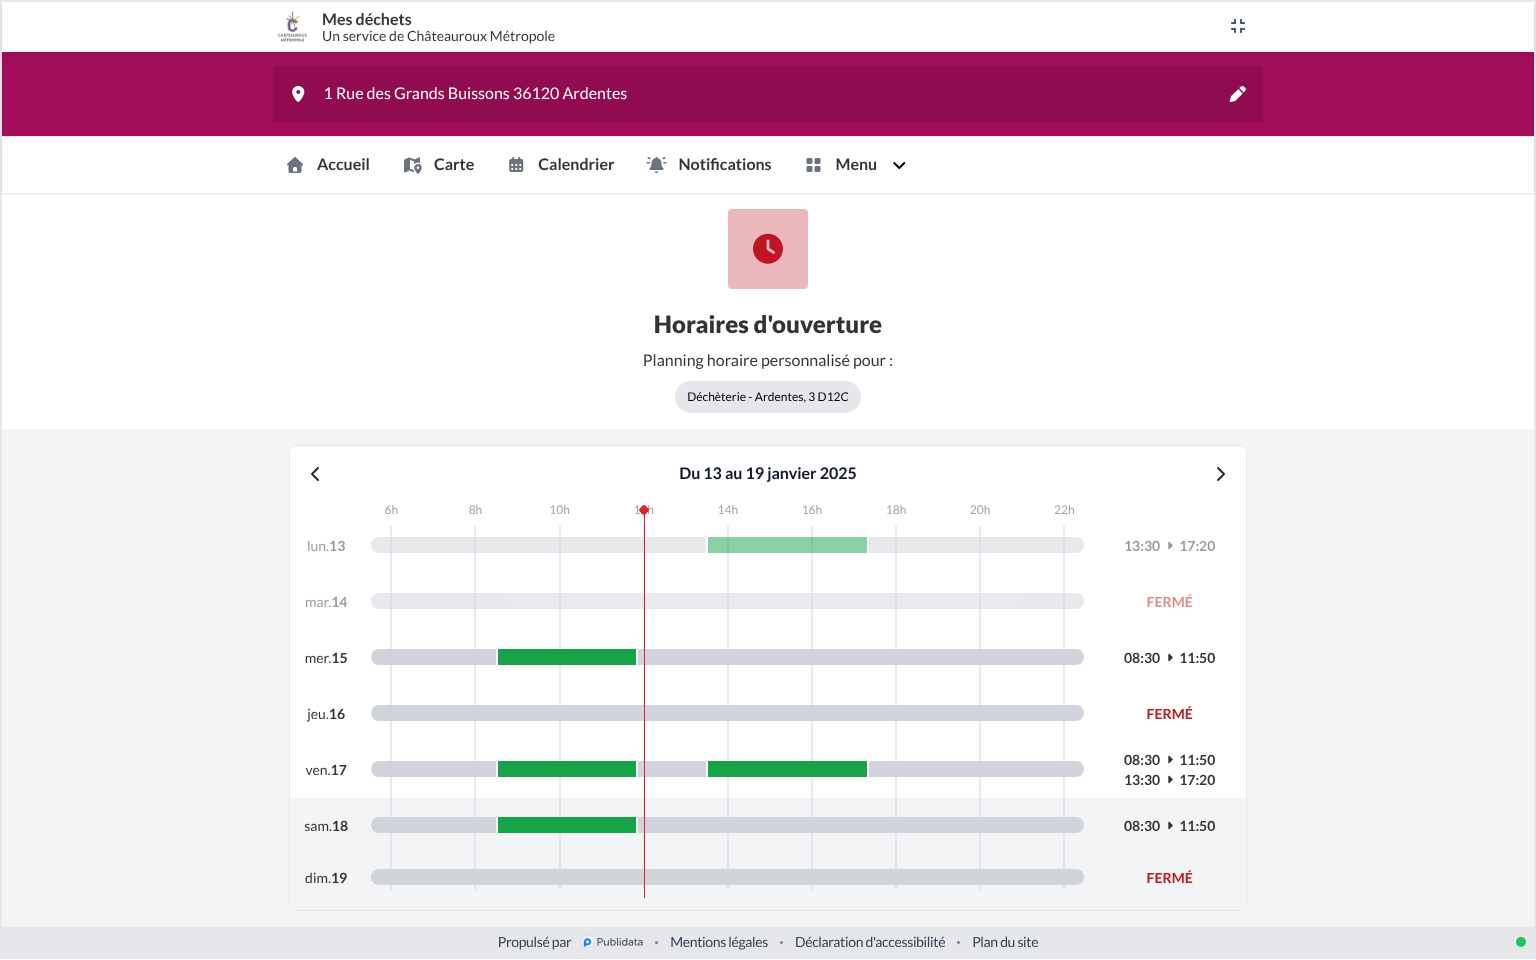Click the Carte map icon
This screenshot has height=960, width=1536.
[x=412, y=165]
